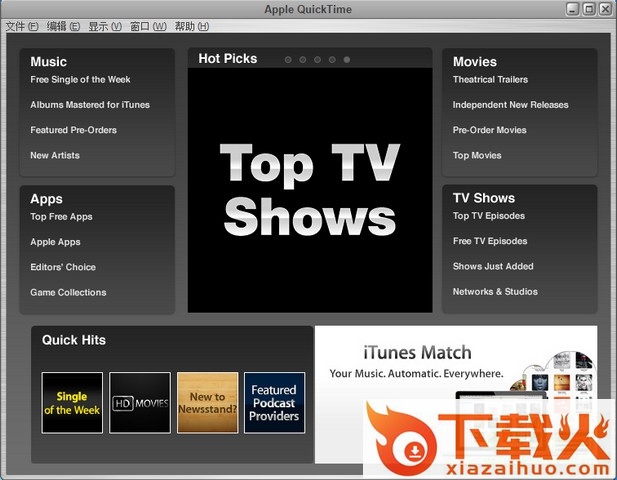
Task: Select the third Hot Picks page dot
Action: pos(318,60)
